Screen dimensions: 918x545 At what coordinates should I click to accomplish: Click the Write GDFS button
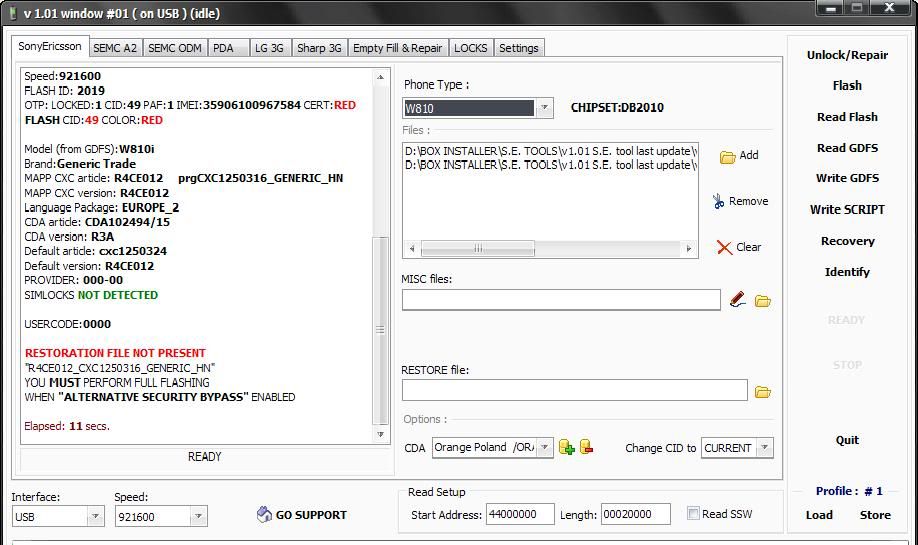pos(847,178)
